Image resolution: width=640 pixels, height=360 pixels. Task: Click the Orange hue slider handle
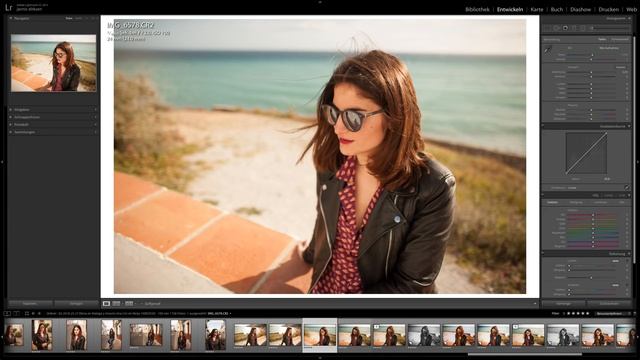(x=593, y=219)
